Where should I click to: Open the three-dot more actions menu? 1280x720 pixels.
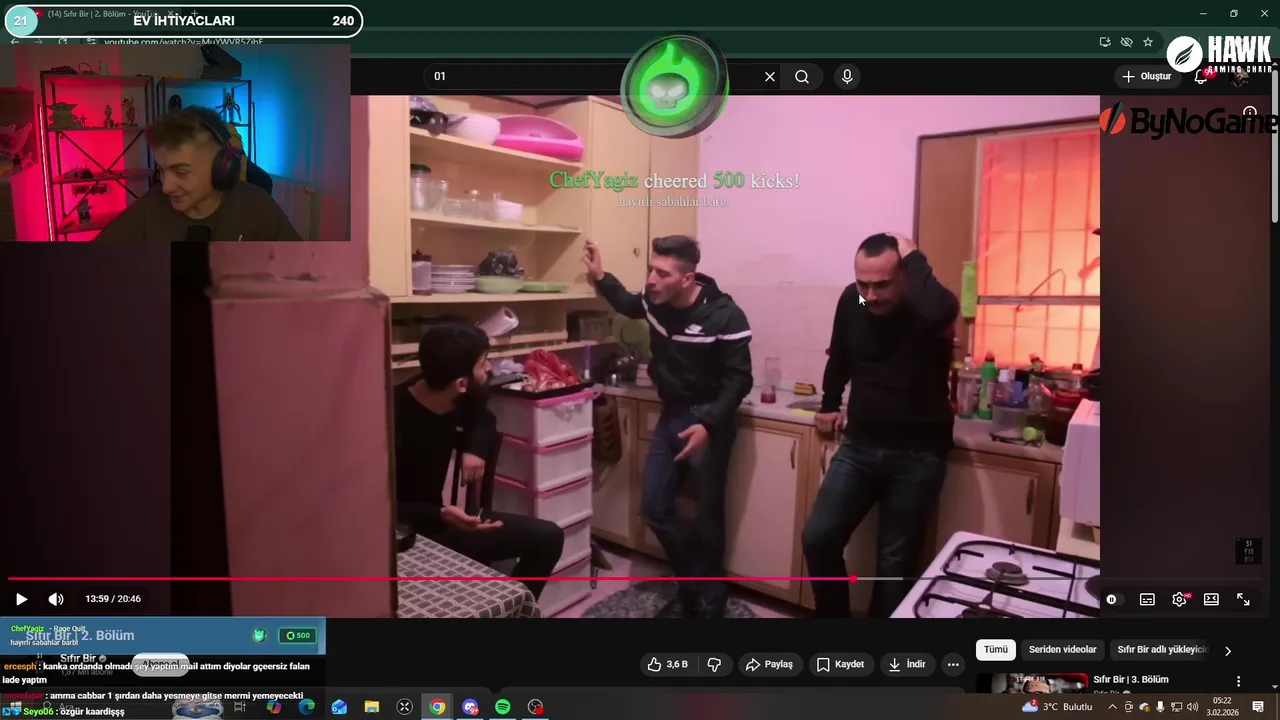[x=953, y=664]
